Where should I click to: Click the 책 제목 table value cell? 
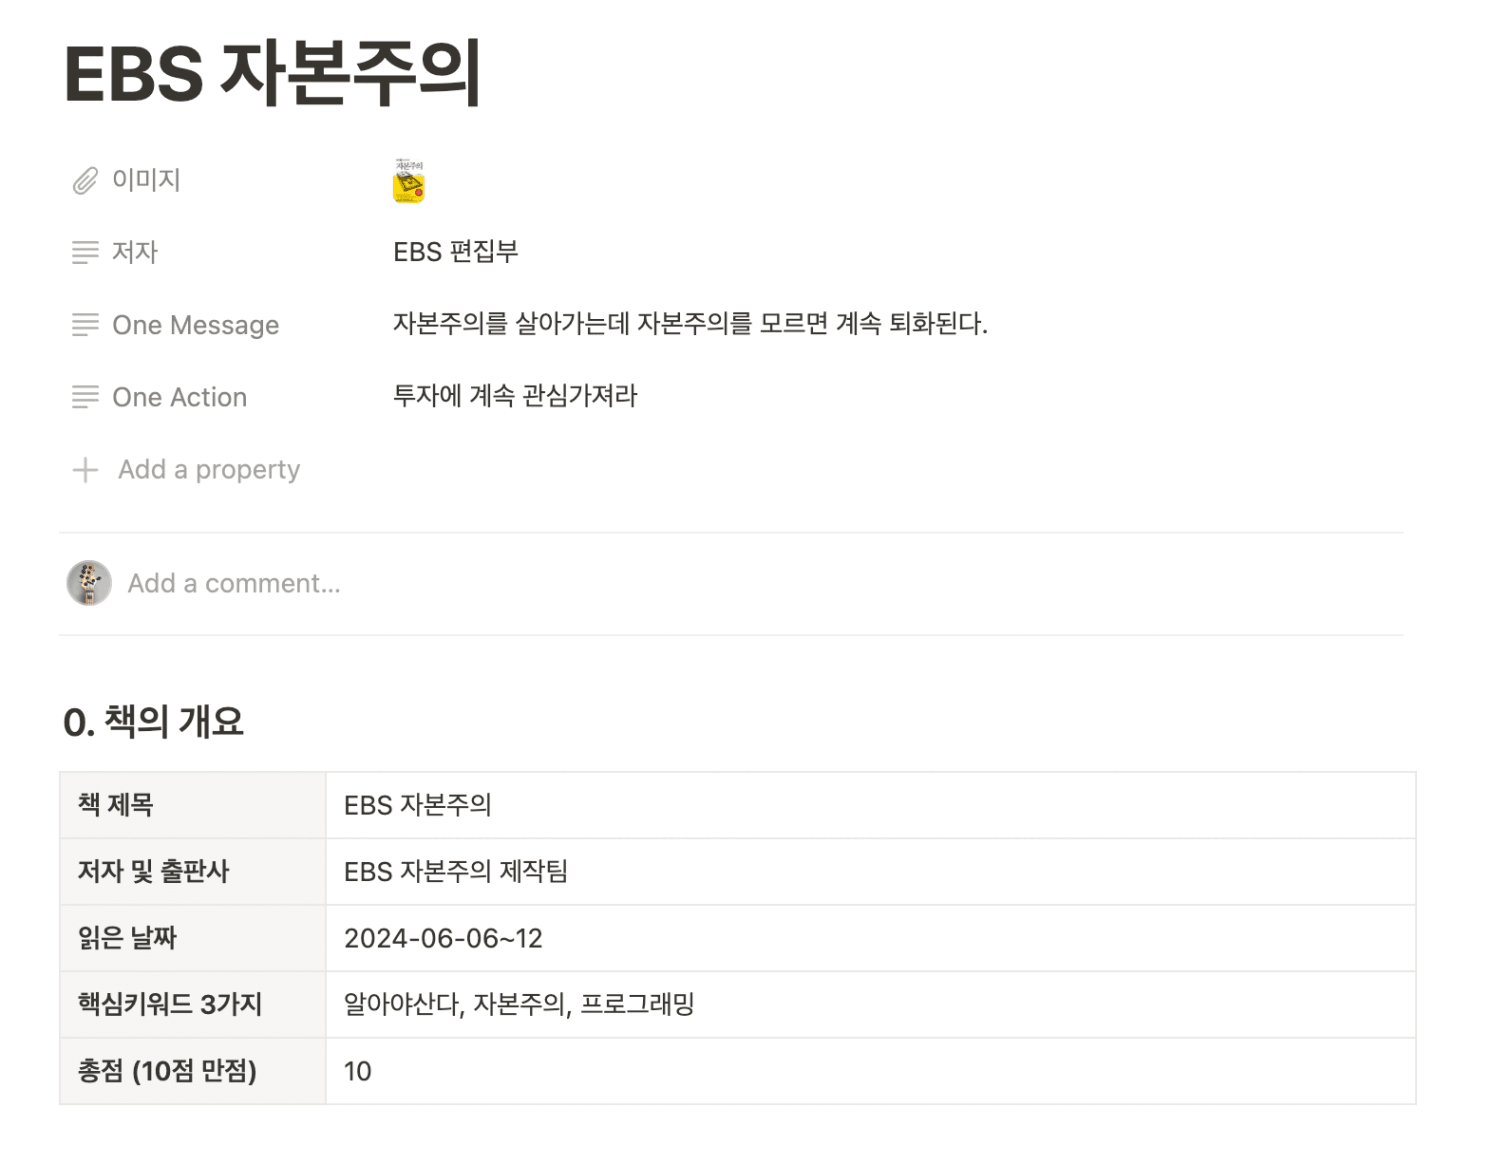point(870,805)
